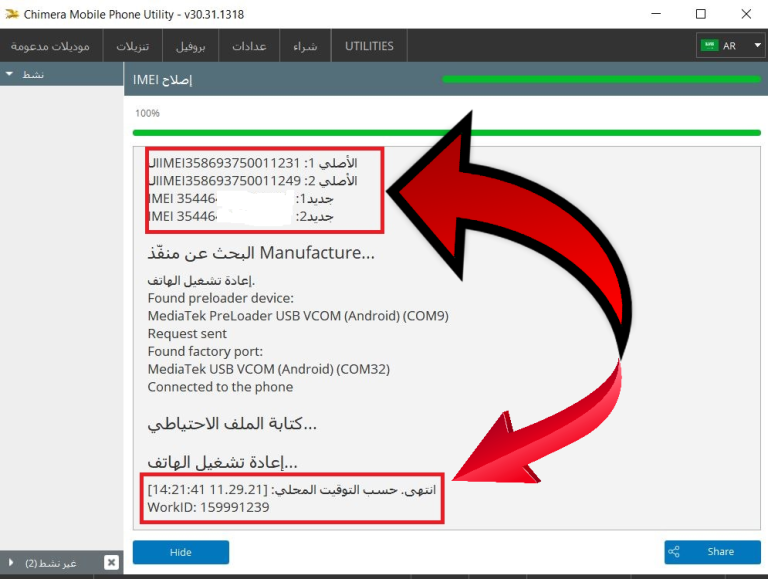This screenshot has width=768, height=579.
Task: Click the Saudi flag language icon
Action: [709, 46]
